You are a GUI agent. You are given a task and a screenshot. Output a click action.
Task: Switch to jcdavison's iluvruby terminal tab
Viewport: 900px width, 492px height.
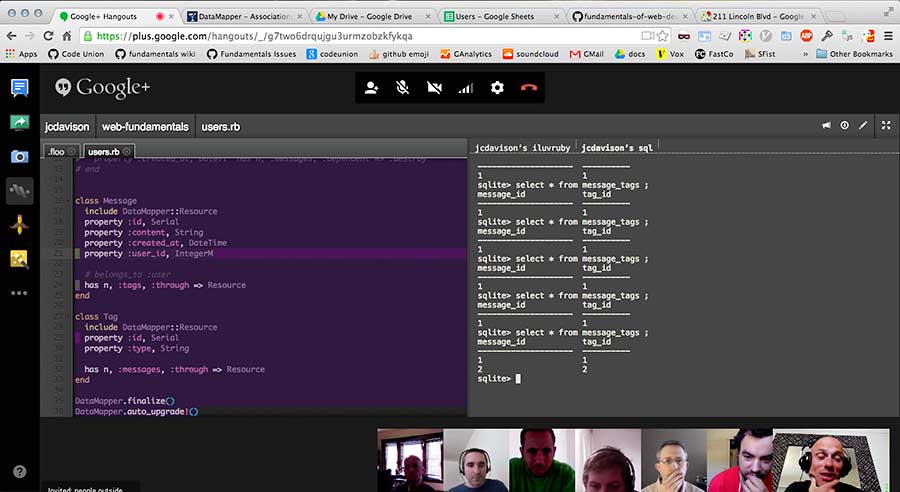point(521,147)
